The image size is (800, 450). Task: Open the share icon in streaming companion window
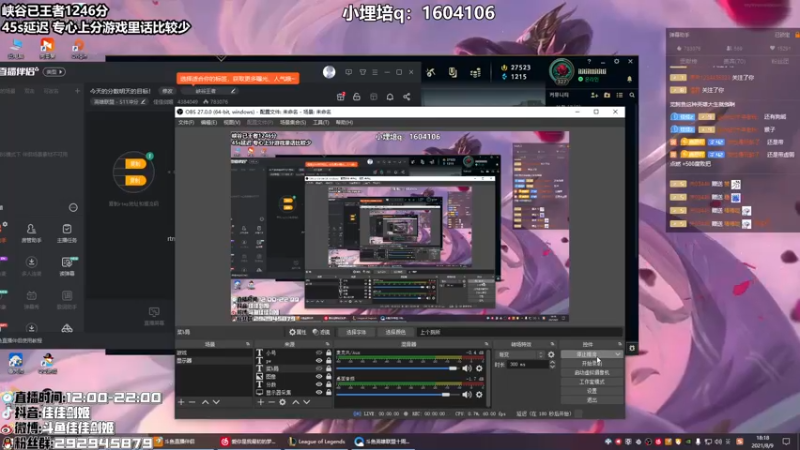[407, 97]
